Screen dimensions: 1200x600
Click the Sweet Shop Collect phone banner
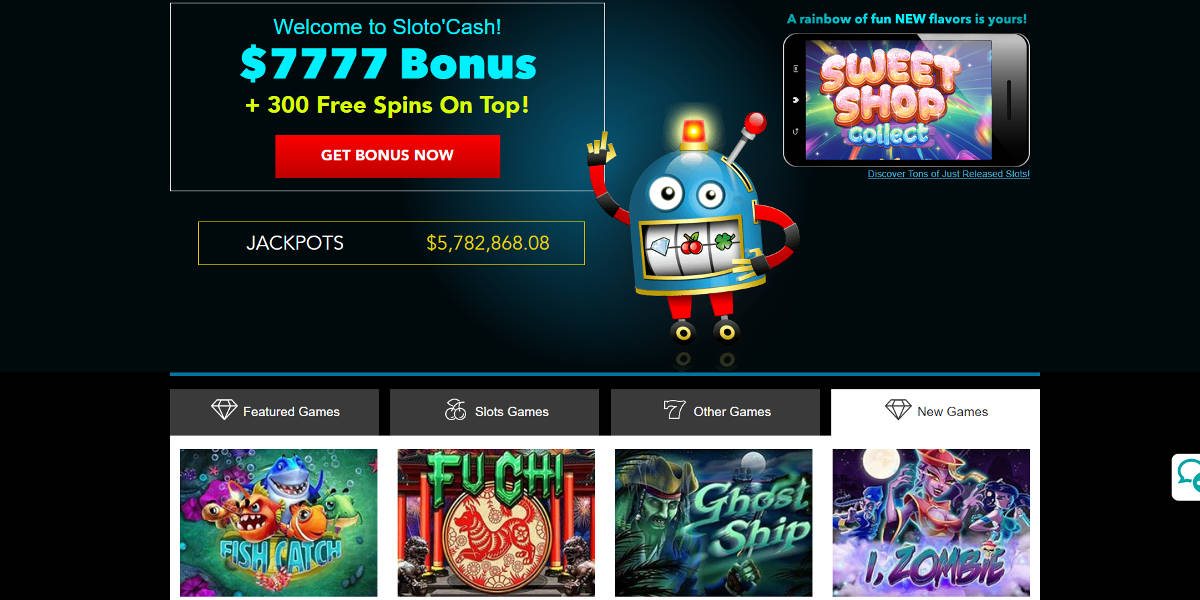[906, 100]
